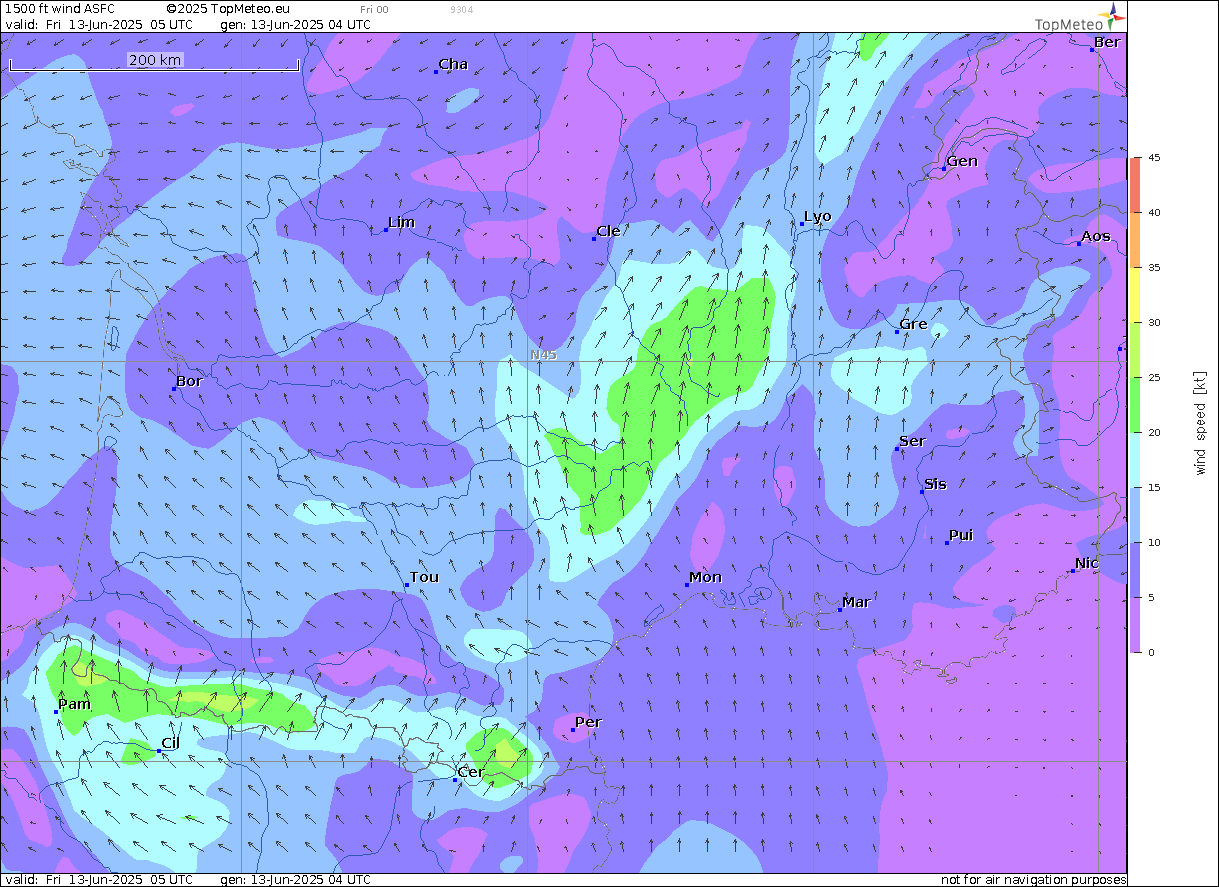The image size is (1219, 887).
Task: Click the Cil city label
Action: [x=170, y=743]
